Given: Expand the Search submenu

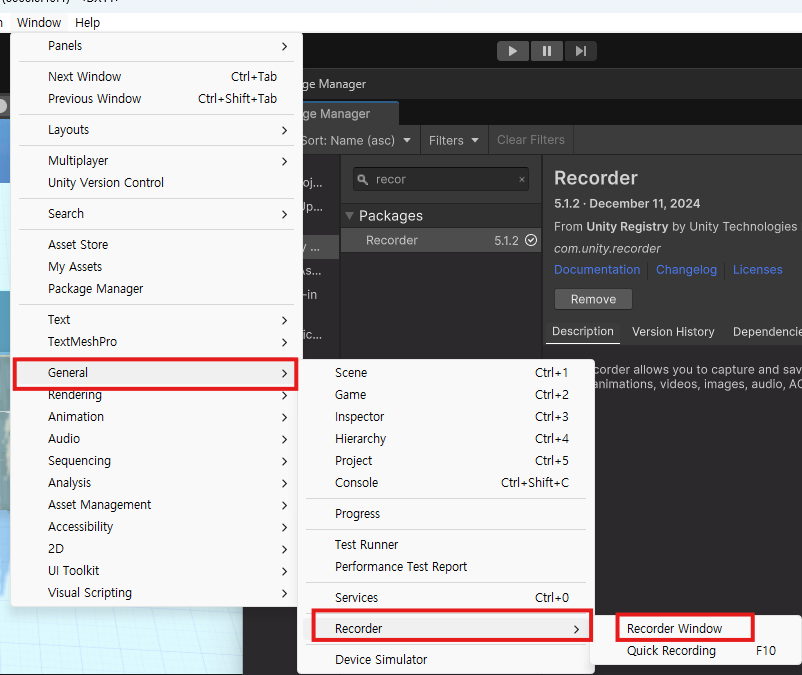Looking at the screenshot, I should (157, 214).
